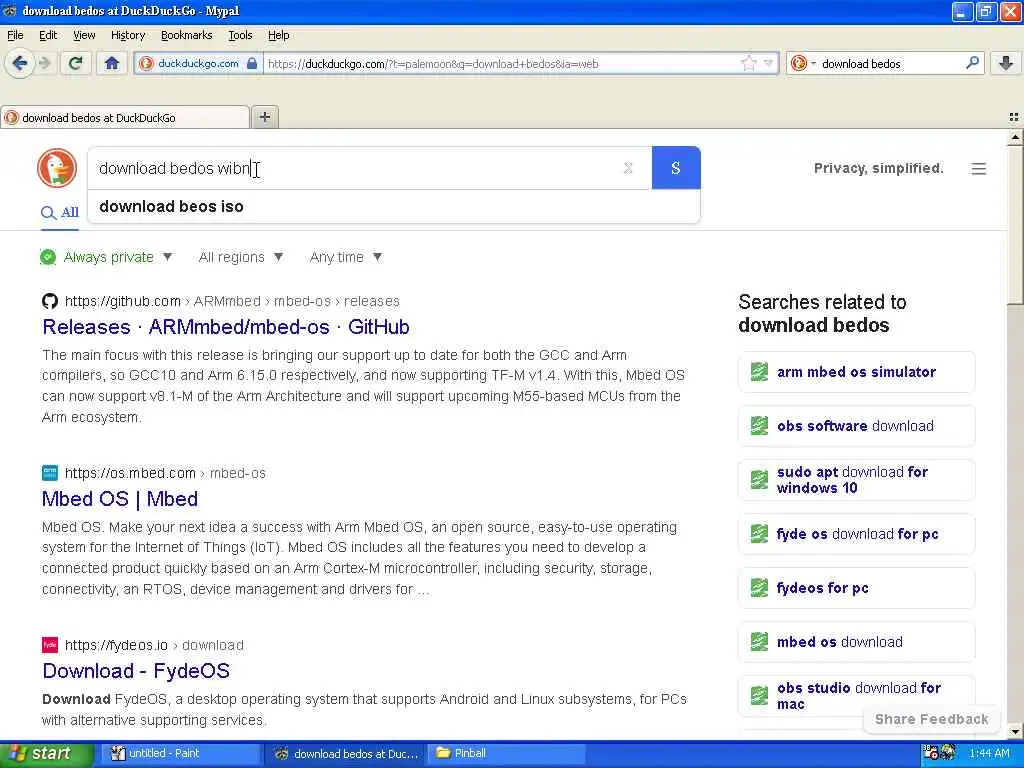Open the History menu
The width and height of the screenshot is (1024, 768).
(x=127, y=35)
